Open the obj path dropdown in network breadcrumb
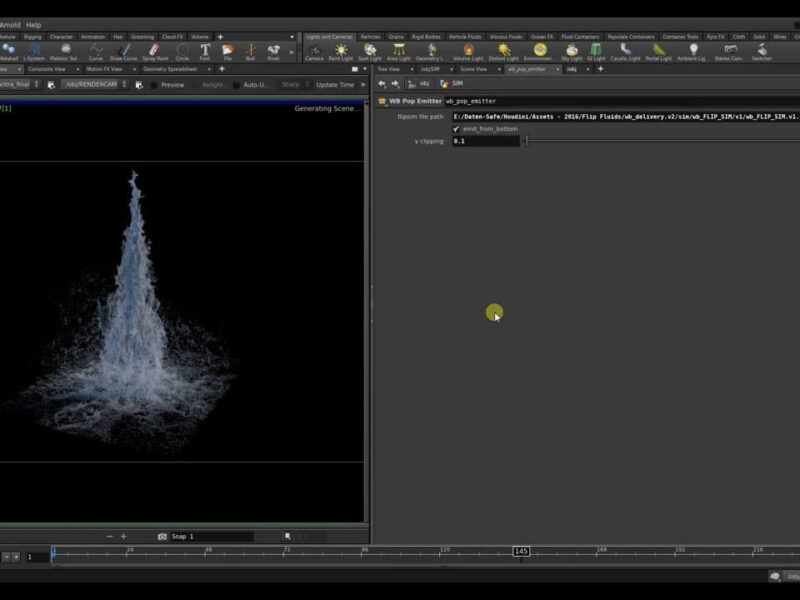This screenshot has width=800, height=600. click(x=422, y=84)
